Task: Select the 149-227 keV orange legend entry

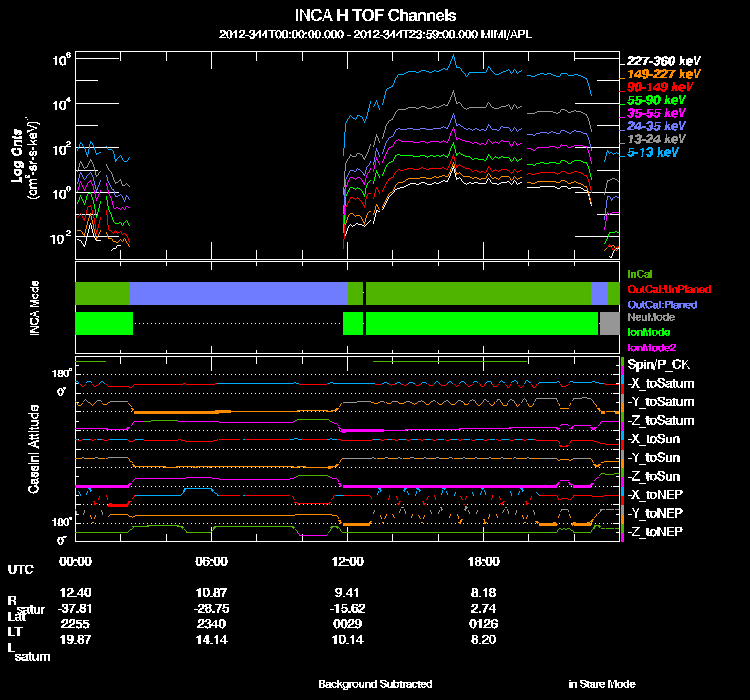Action: click(662, 74)
